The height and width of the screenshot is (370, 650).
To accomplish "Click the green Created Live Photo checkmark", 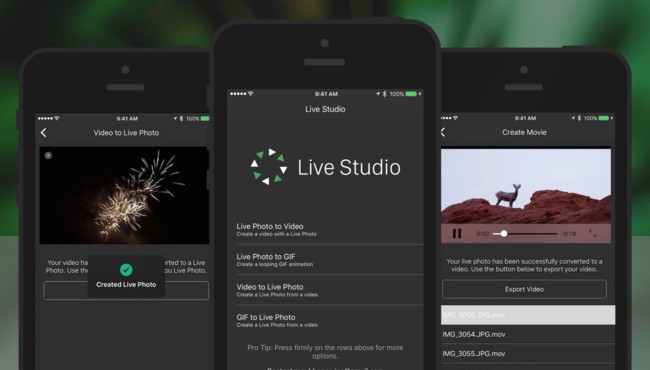I will (x=126, y=270).
